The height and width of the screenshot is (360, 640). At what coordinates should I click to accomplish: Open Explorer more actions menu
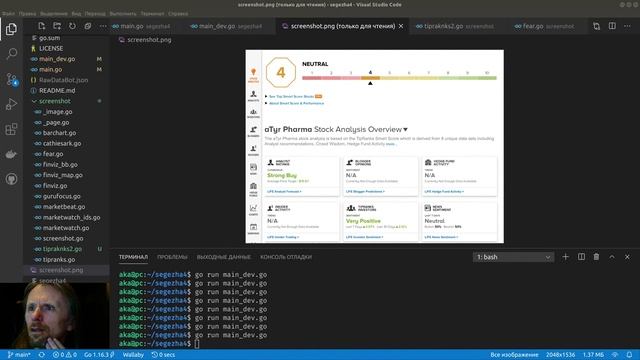(x=103, y=26)
